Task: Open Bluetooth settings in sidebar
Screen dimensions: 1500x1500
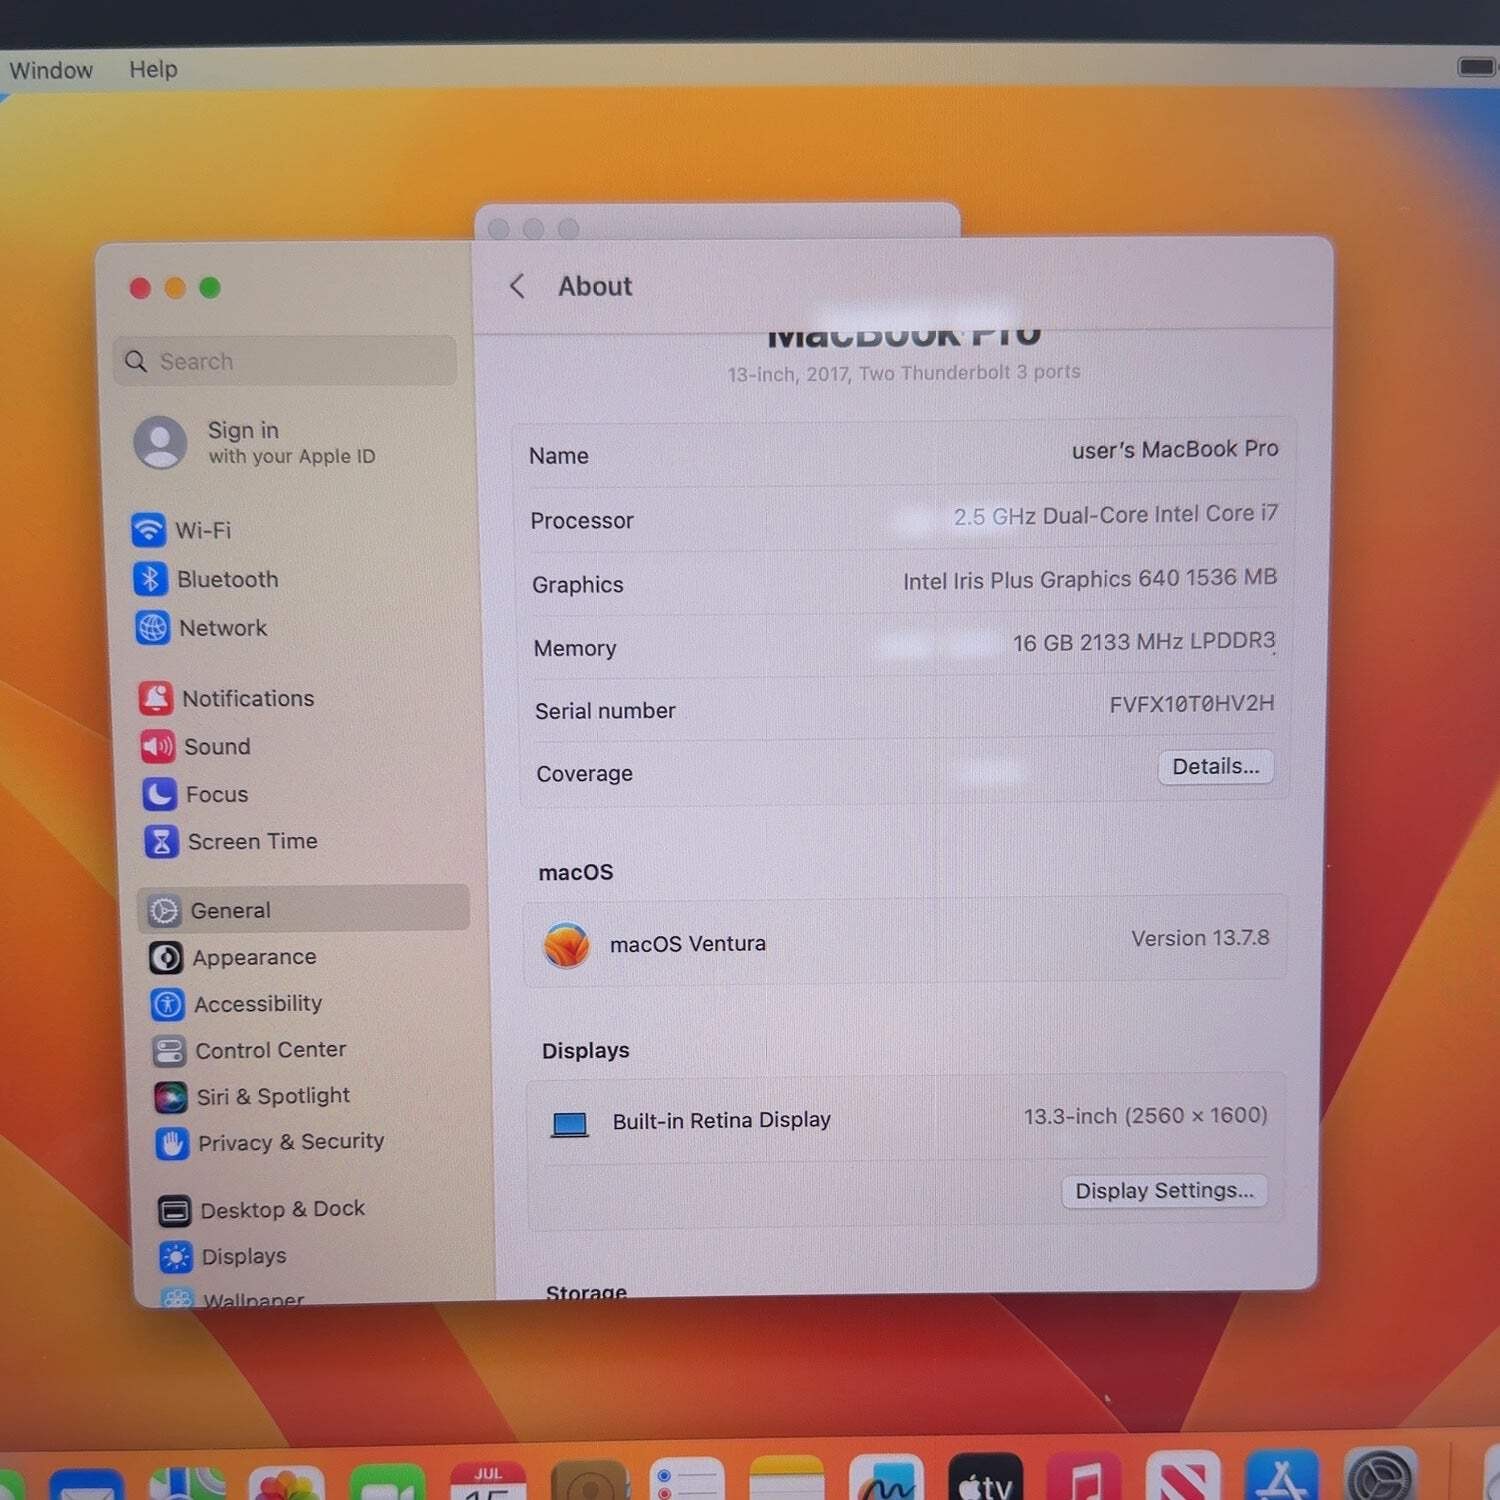Action: (x=206, y=579)
